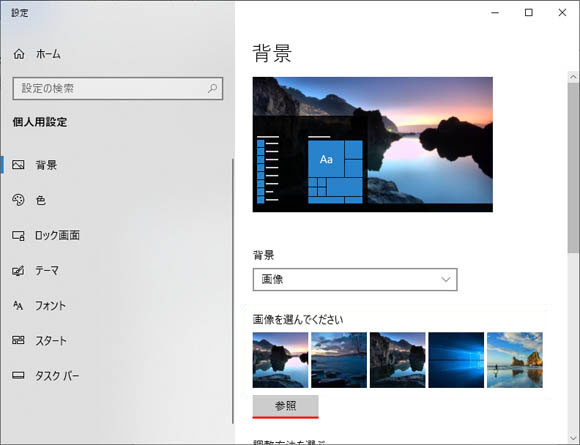Pick the blue Windows logo wallpaper thumbnail

point(456,360)
